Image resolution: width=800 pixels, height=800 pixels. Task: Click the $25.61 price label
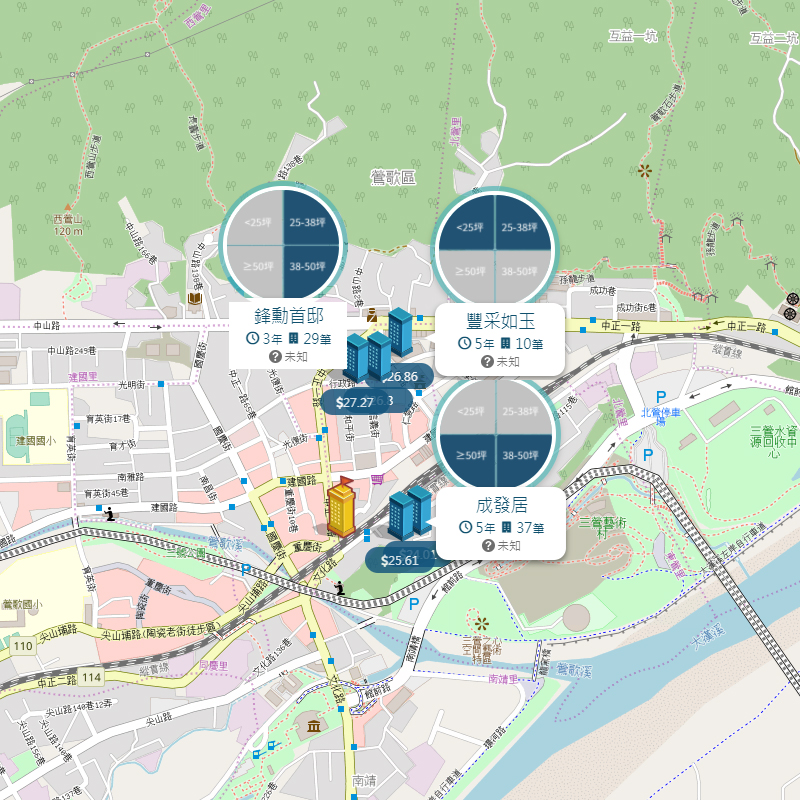pos(399,561)
